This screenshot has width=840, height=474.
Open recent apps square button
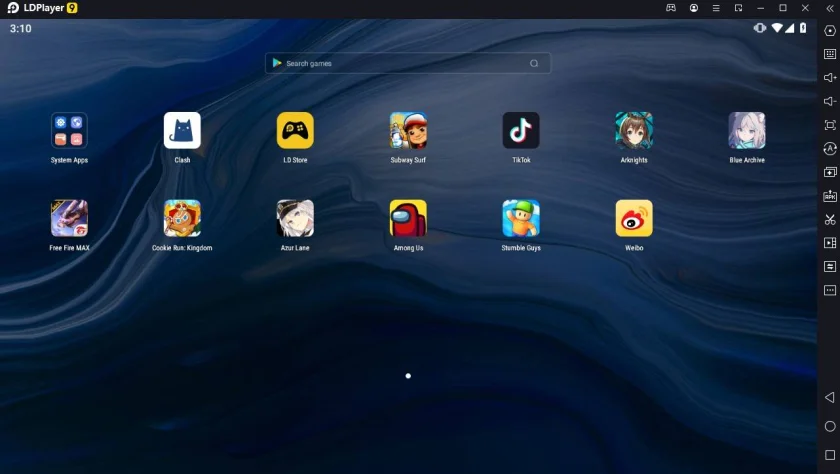coord(830,455)
